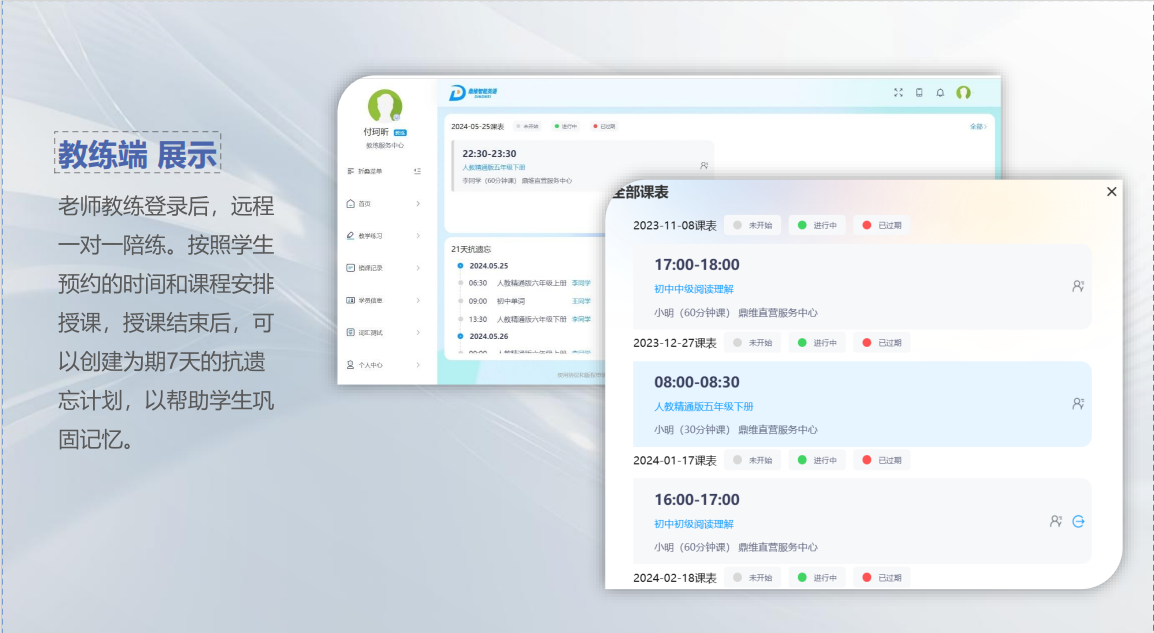Toggle 进行中 filter for 2023-11-08课表

(817, 225)
